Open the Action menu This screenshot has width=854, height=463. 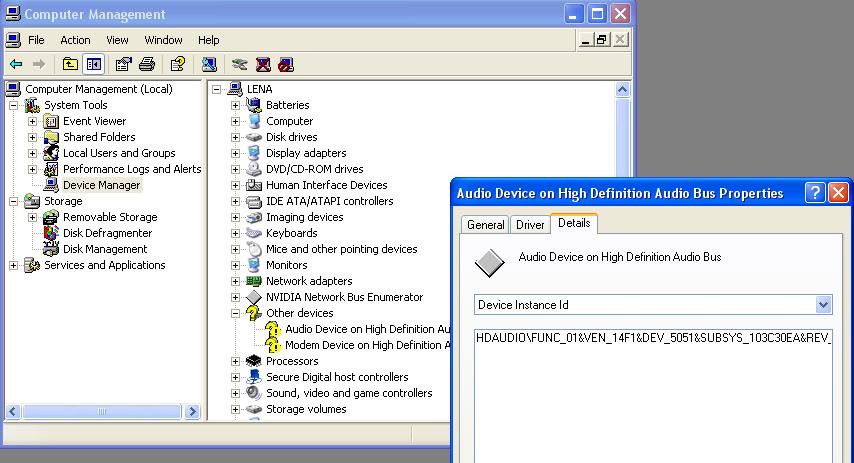pos(75,40)
